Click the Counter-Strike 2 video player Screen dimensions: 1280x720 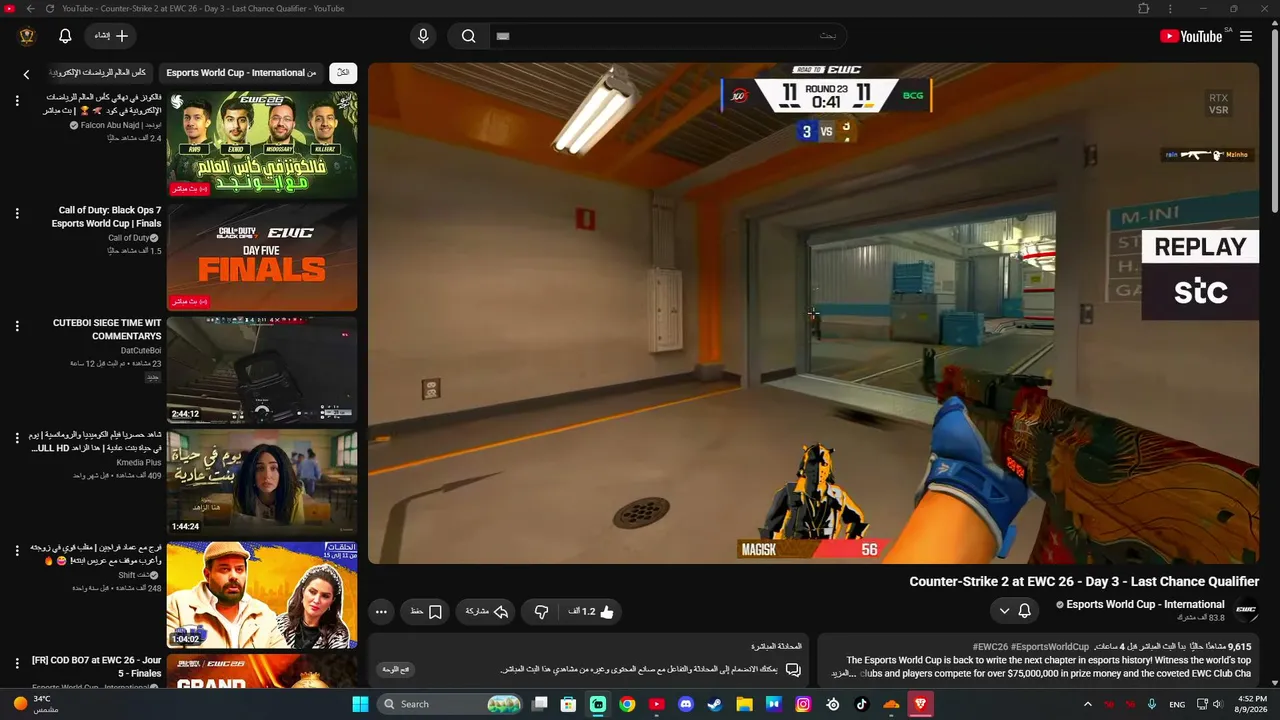pyautogui.click(x=813, y=313)
